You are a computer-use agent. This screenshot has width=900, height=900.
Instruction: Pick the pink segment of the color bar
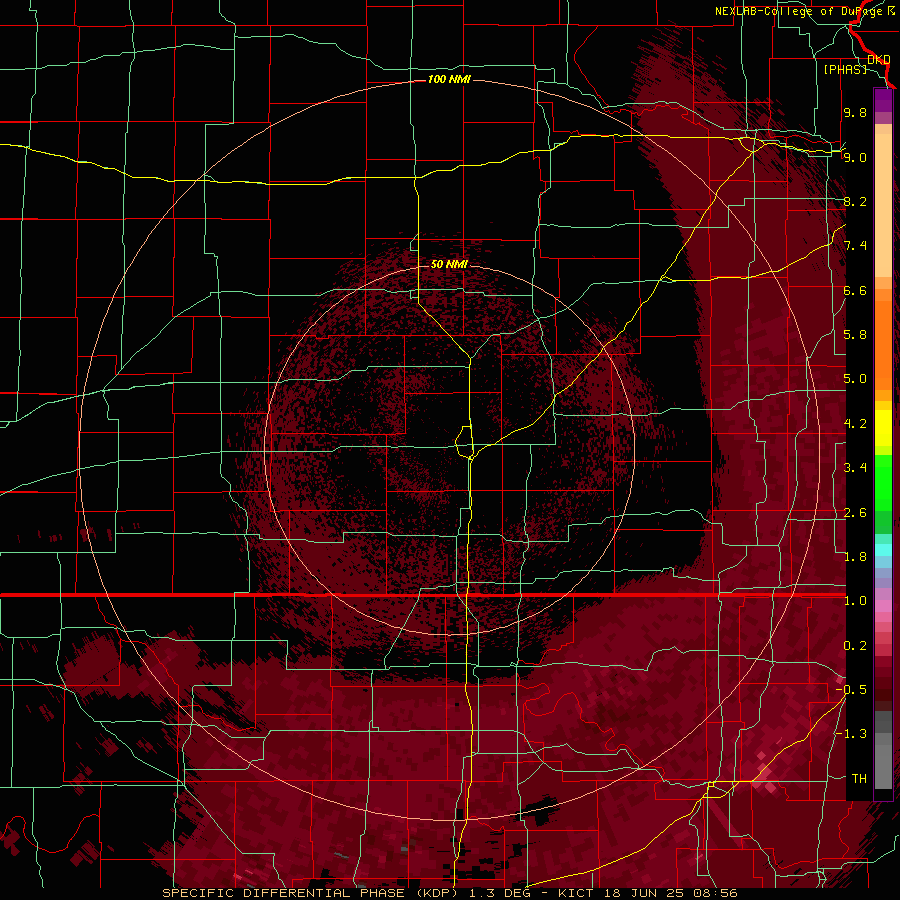(x=883, y=606)
